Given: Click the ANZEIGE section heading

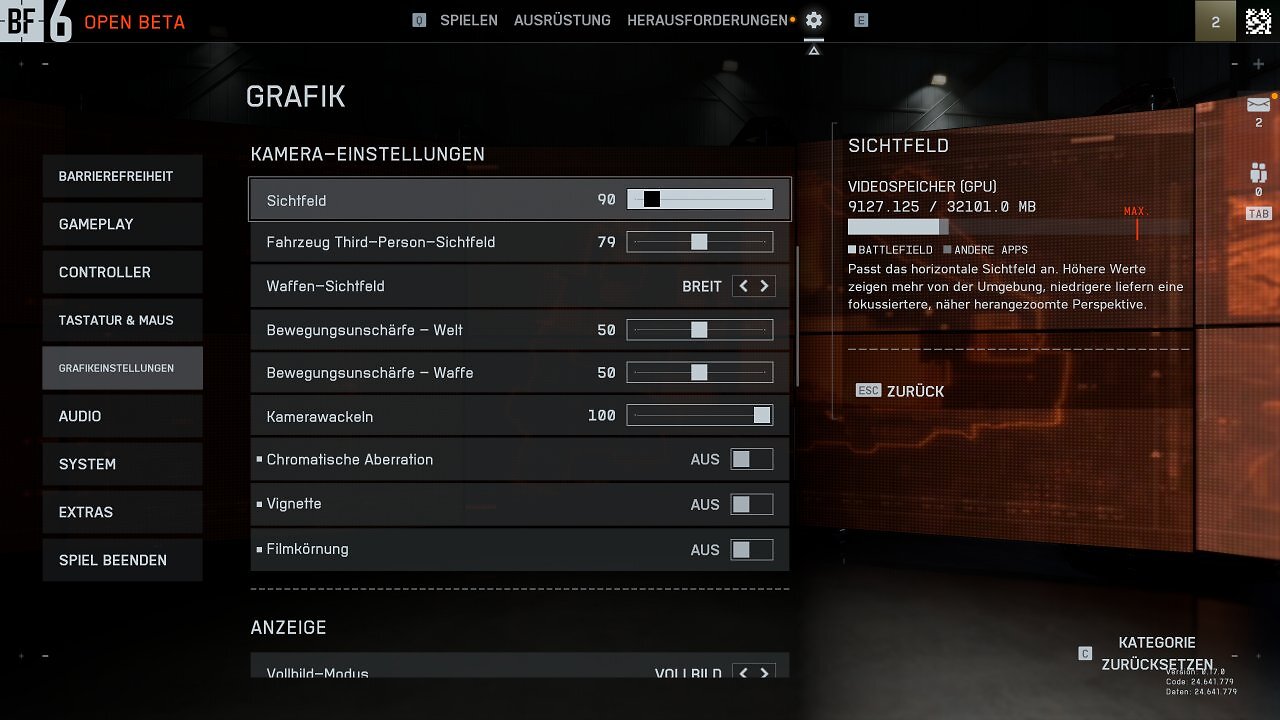Looking at the screenshot, I should pyautogui.click(x=288, y=627).
